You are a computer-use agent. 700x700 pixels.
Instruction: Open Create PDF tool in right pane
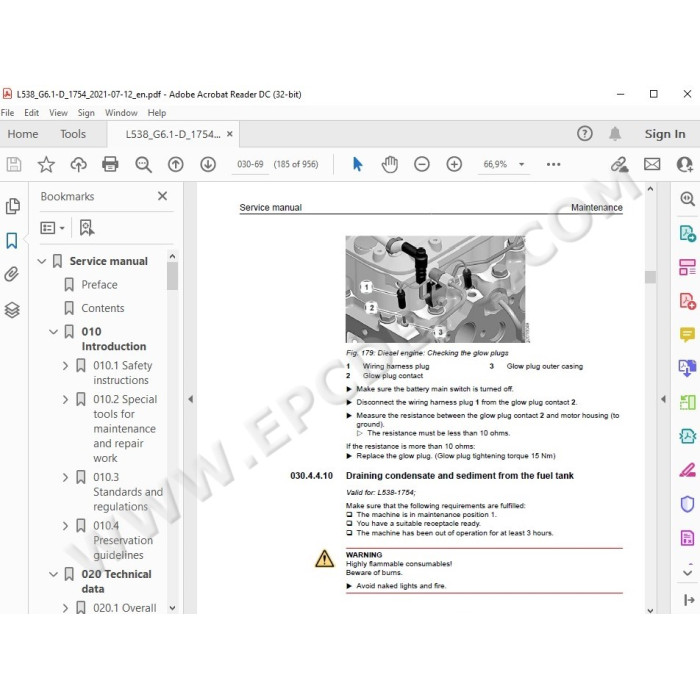click(x=688, y=301)
